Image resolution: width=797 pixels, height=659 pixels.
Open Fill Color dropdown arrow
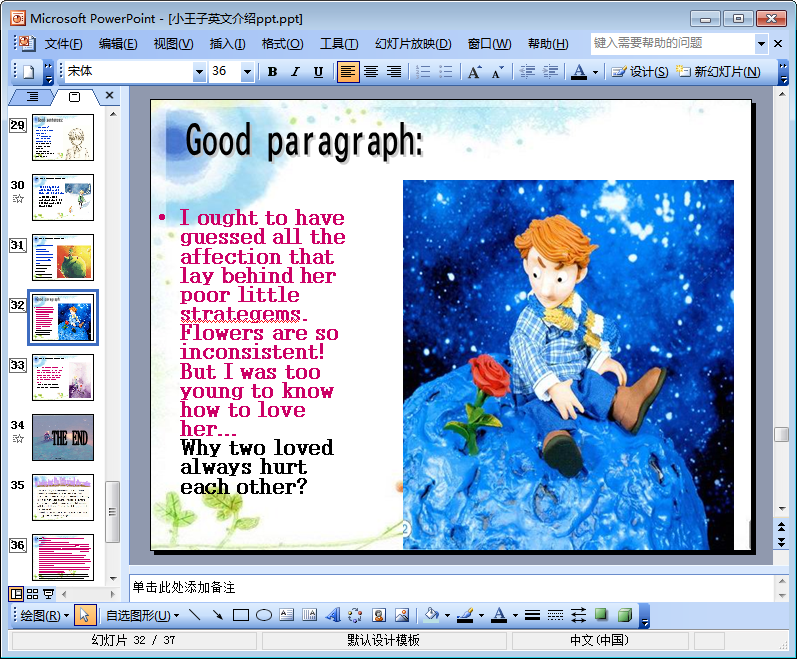pyautogui.click(x=447, y=616)
